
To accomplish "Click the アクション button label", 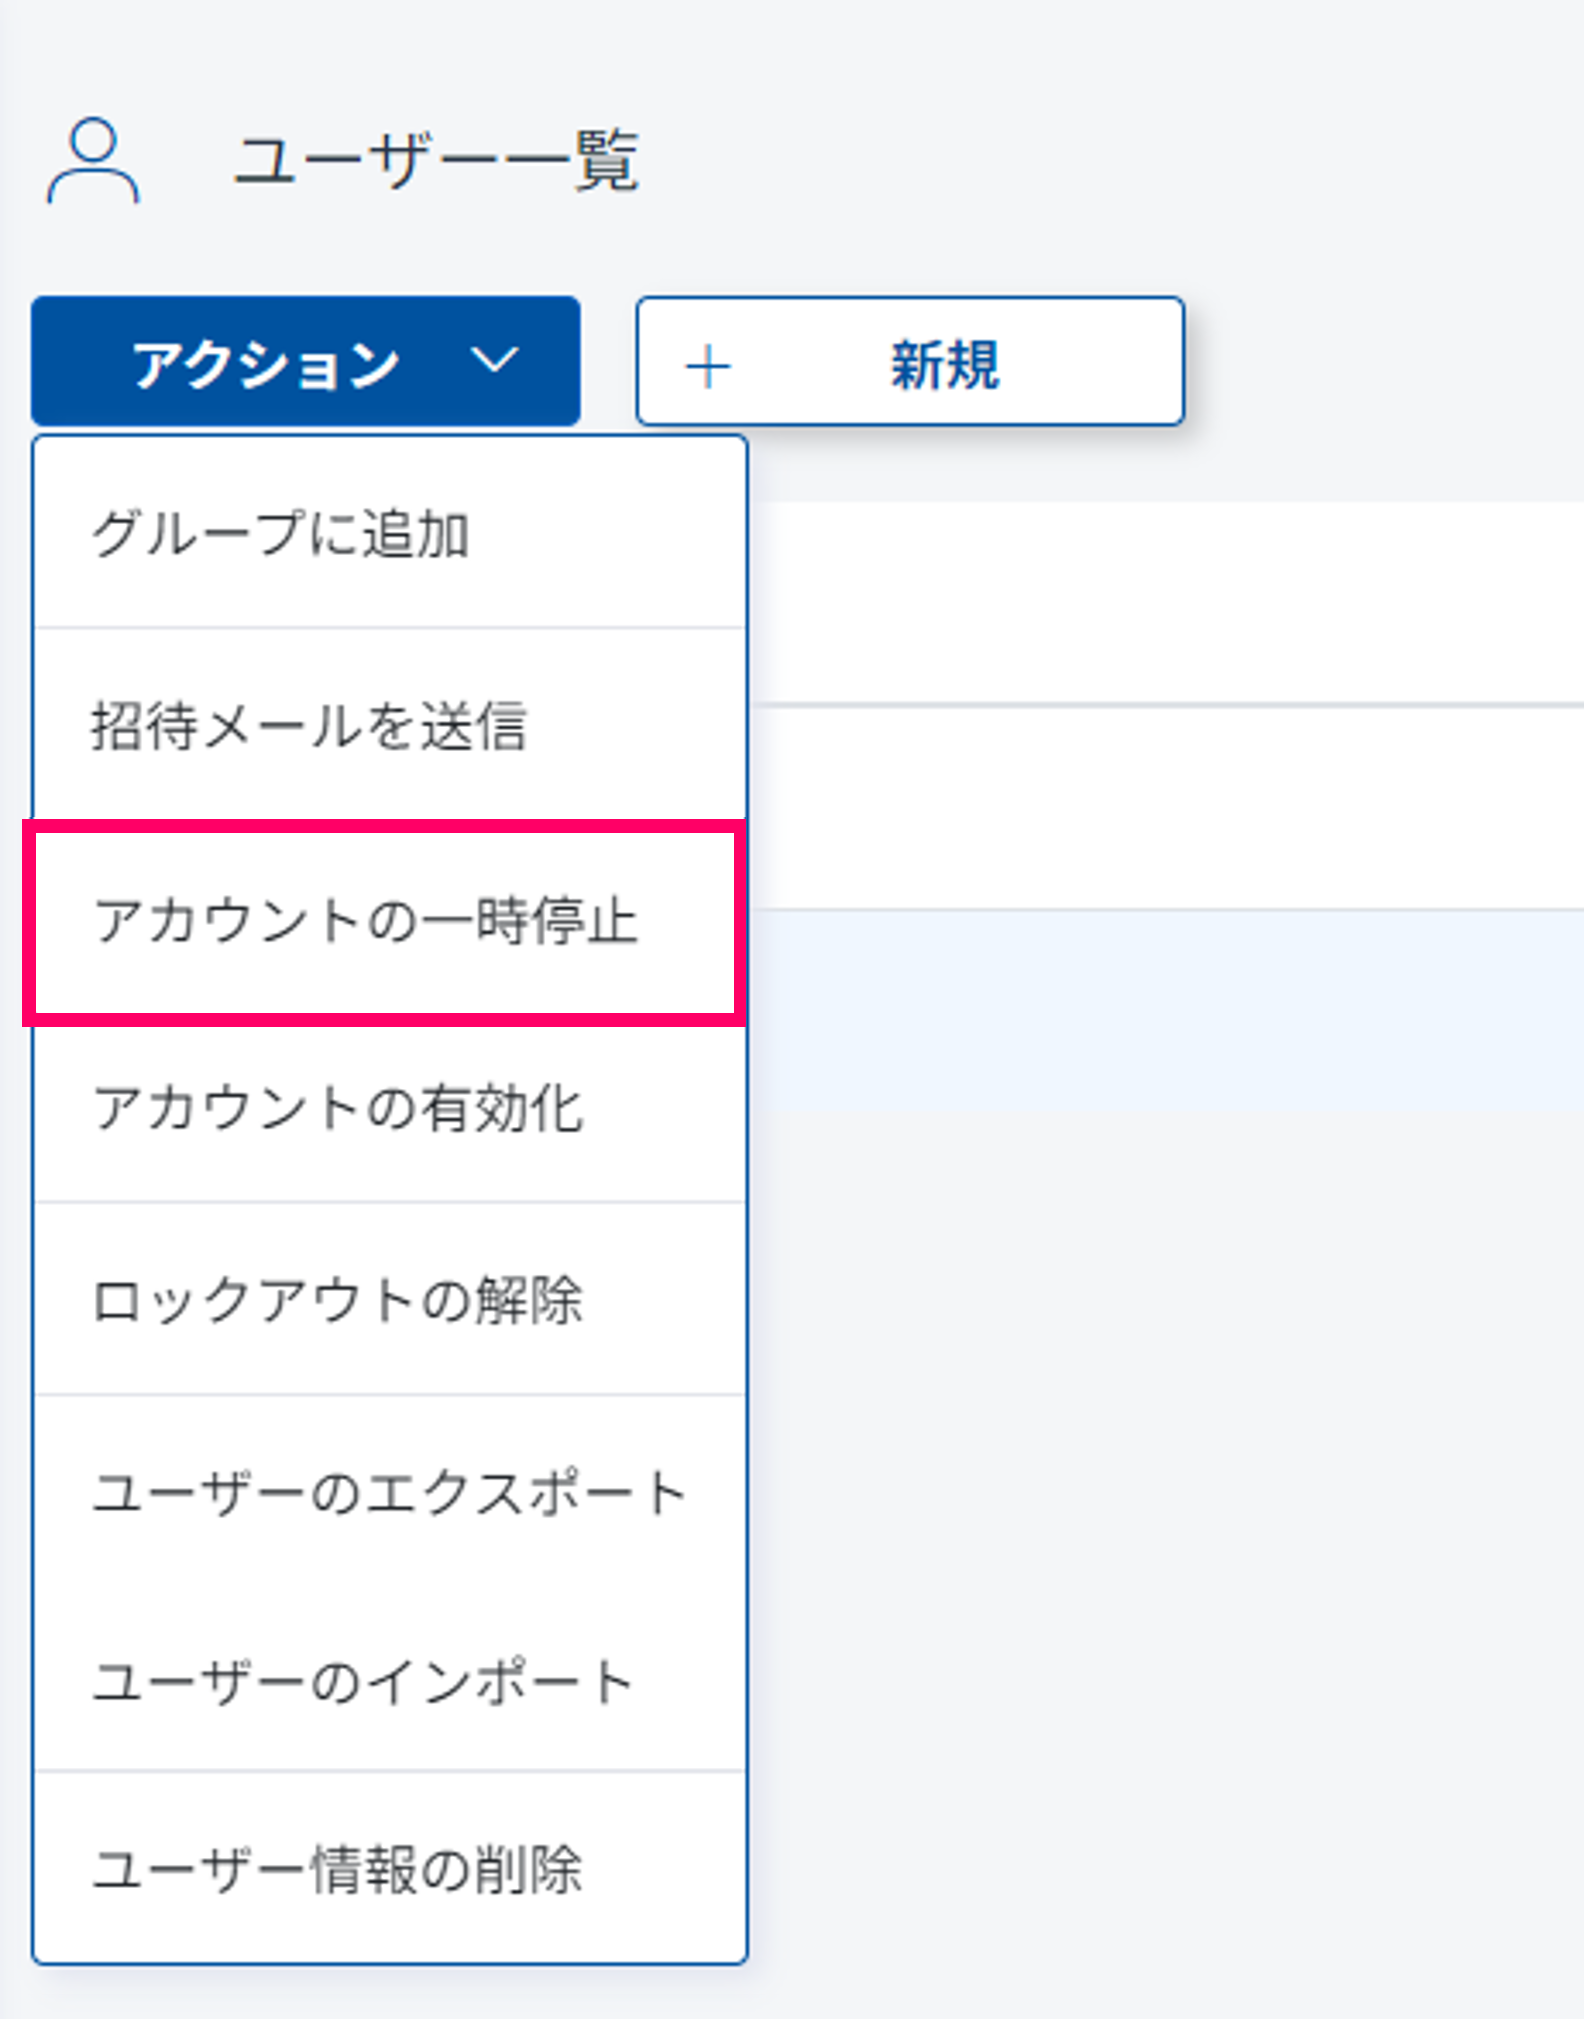I will tap(266, 363).
